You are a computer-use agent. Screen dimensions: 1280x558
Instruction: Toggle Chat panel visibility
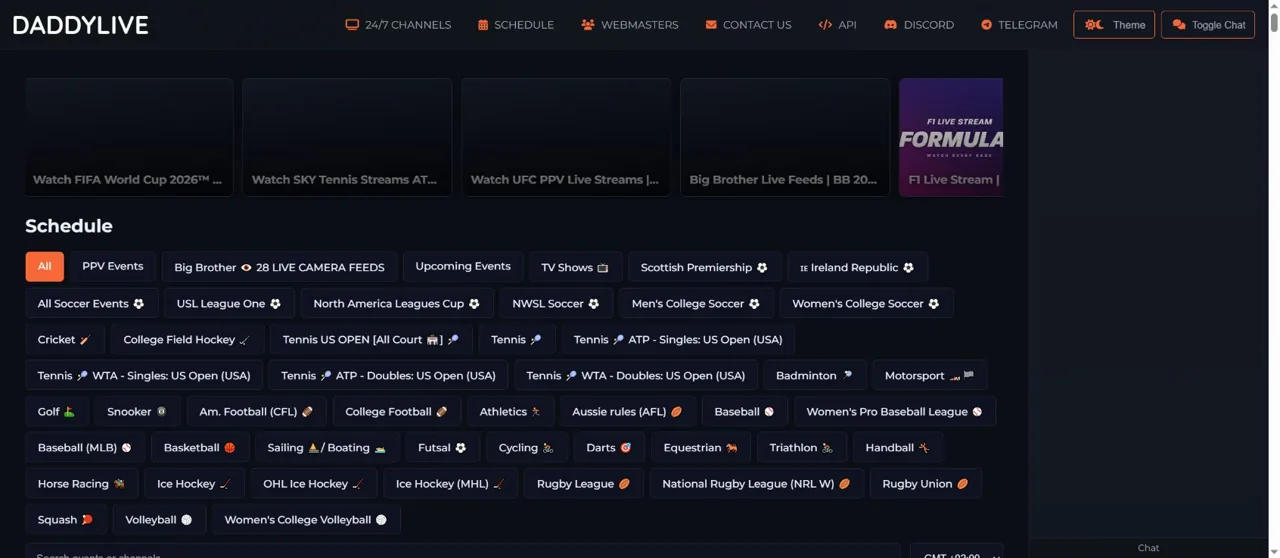tap(1208, 25)
